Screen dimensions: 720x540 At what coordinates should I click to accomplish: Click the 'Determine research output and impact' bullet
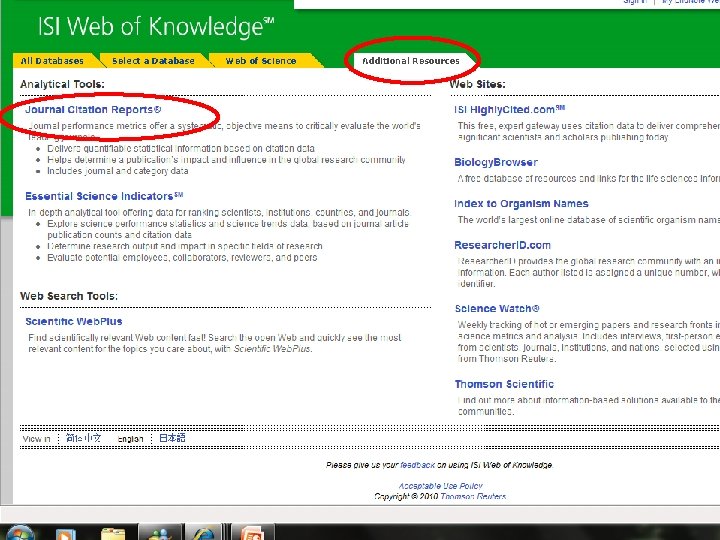pyautogui.click(x=185, y=246)
